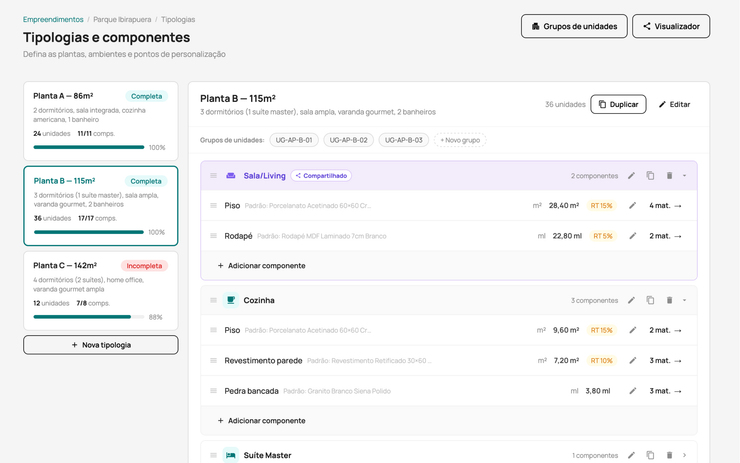The image size is (740, 463).
Task: Add component to Cozinha
Action: click(x=261, y=421)
